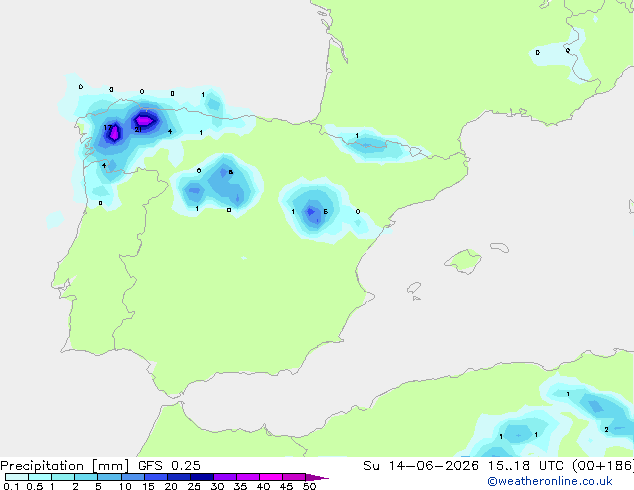Click the '15..18 UTC' time range text
Image resolution: width=634 pixels, height=490 pixels.
pyautogui.click(x=525, y=466)
